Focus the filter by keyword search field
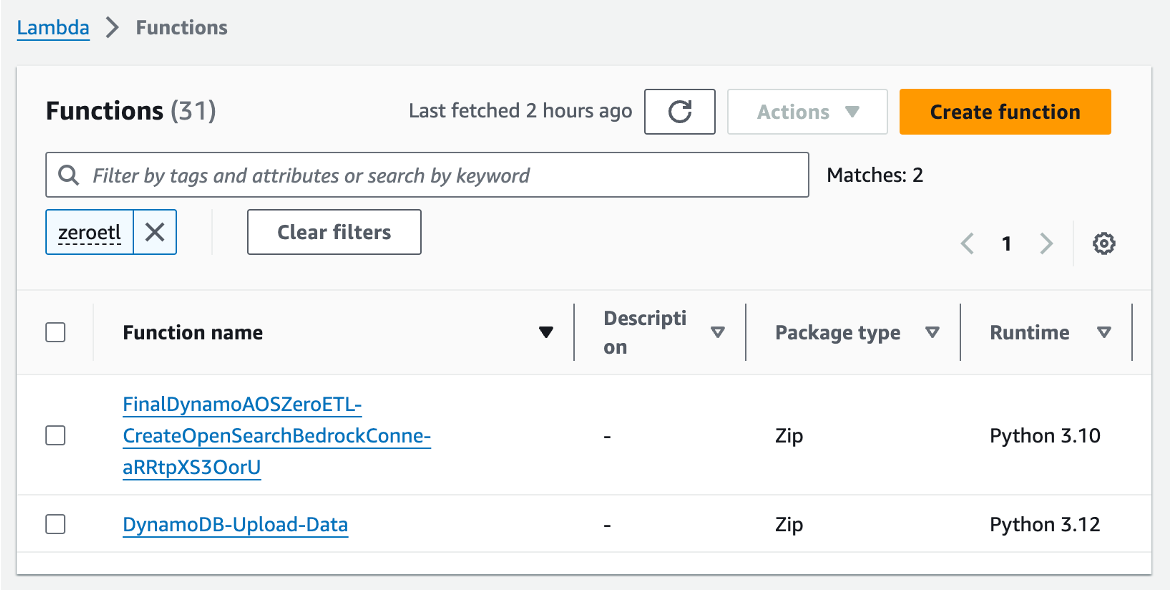 (440, 175)
